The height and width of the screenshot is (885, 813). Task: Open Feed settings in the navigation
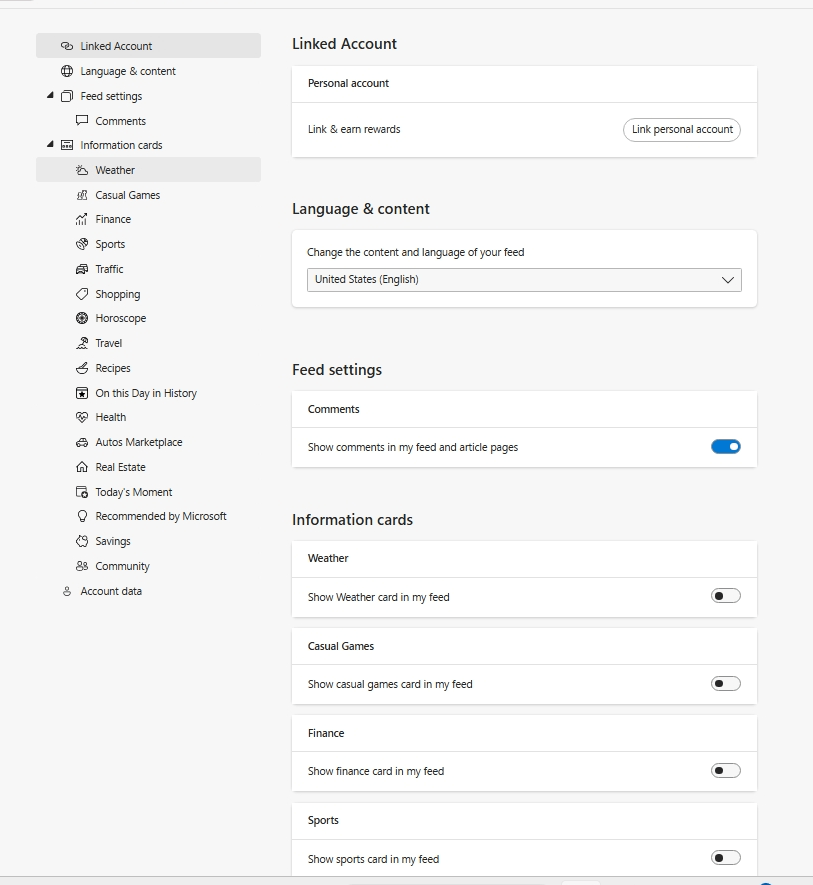tap(111, 97)
